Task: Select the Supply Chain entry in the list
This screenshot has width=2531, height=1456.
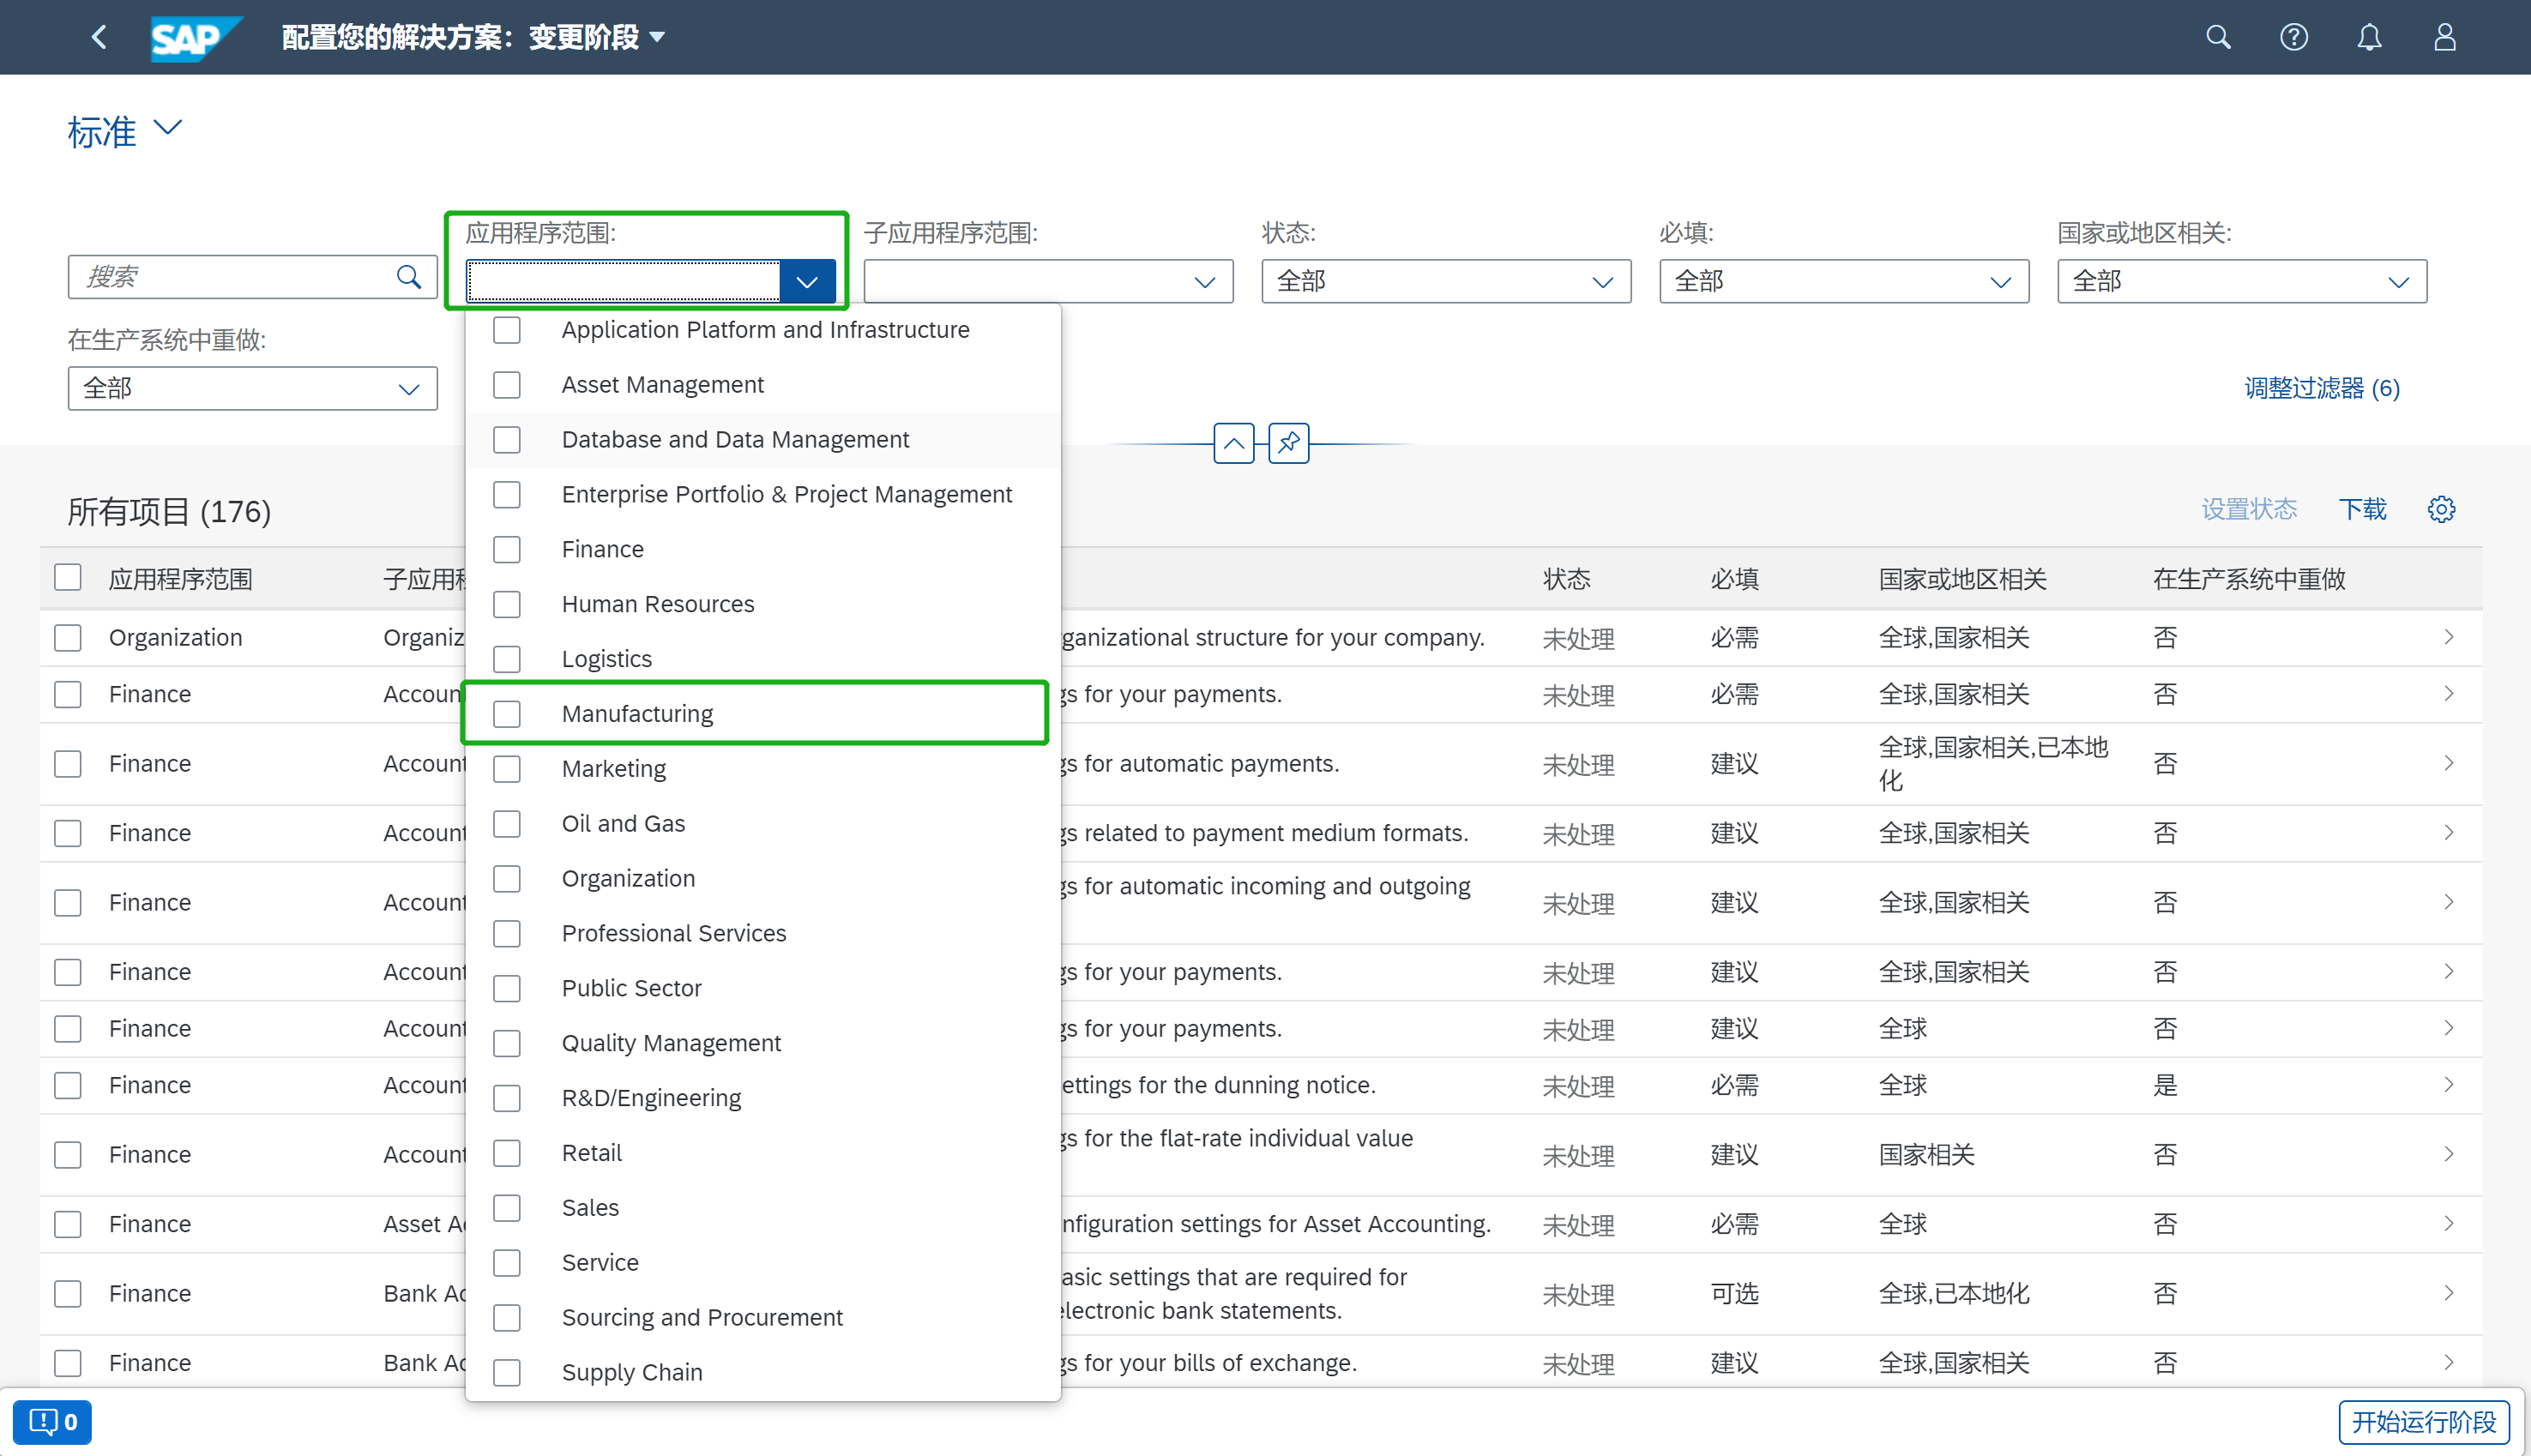Action: (632, 1371)
